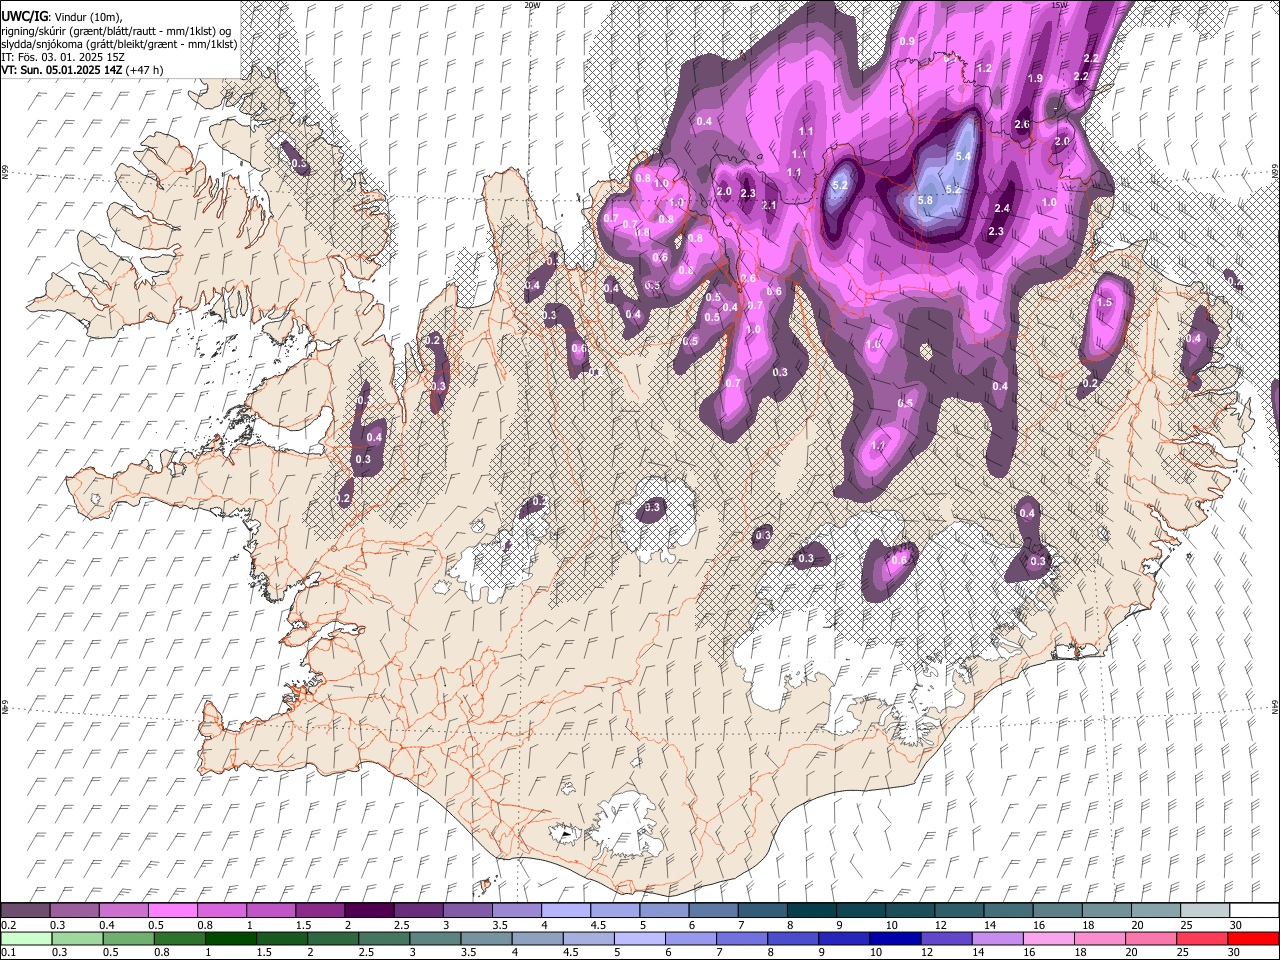Click the valid time 'VT: Sun. 05.01.2025 14Z (+47 h)'

[82, 70]
